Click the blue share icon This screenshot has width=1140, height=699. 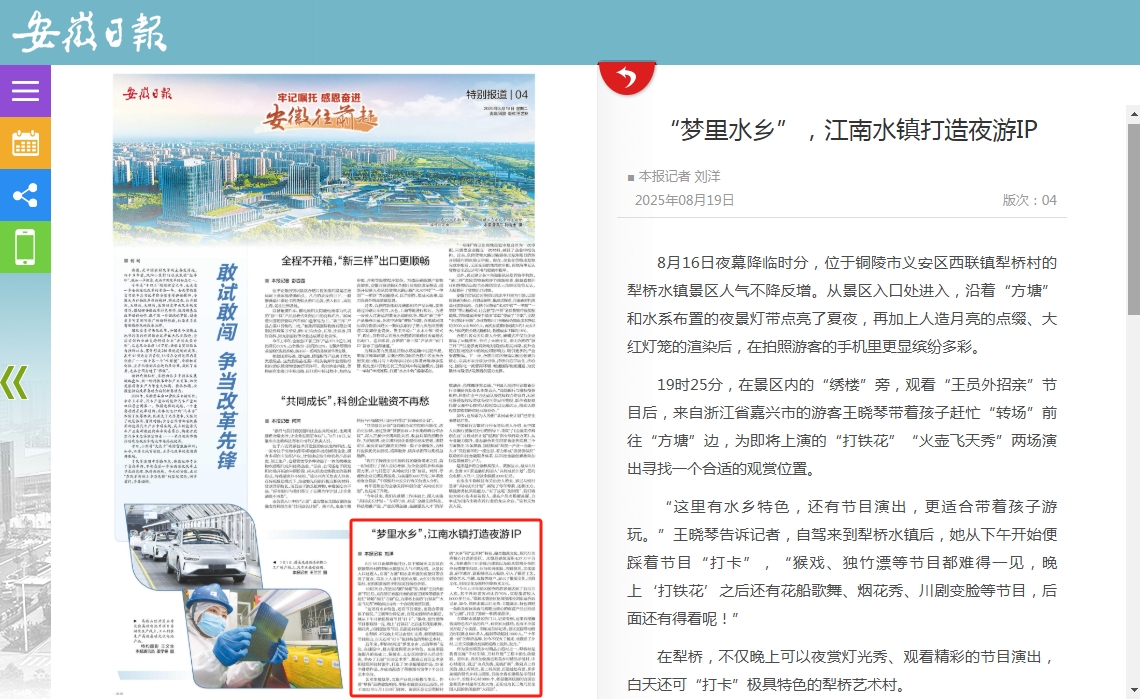point(25,195)
